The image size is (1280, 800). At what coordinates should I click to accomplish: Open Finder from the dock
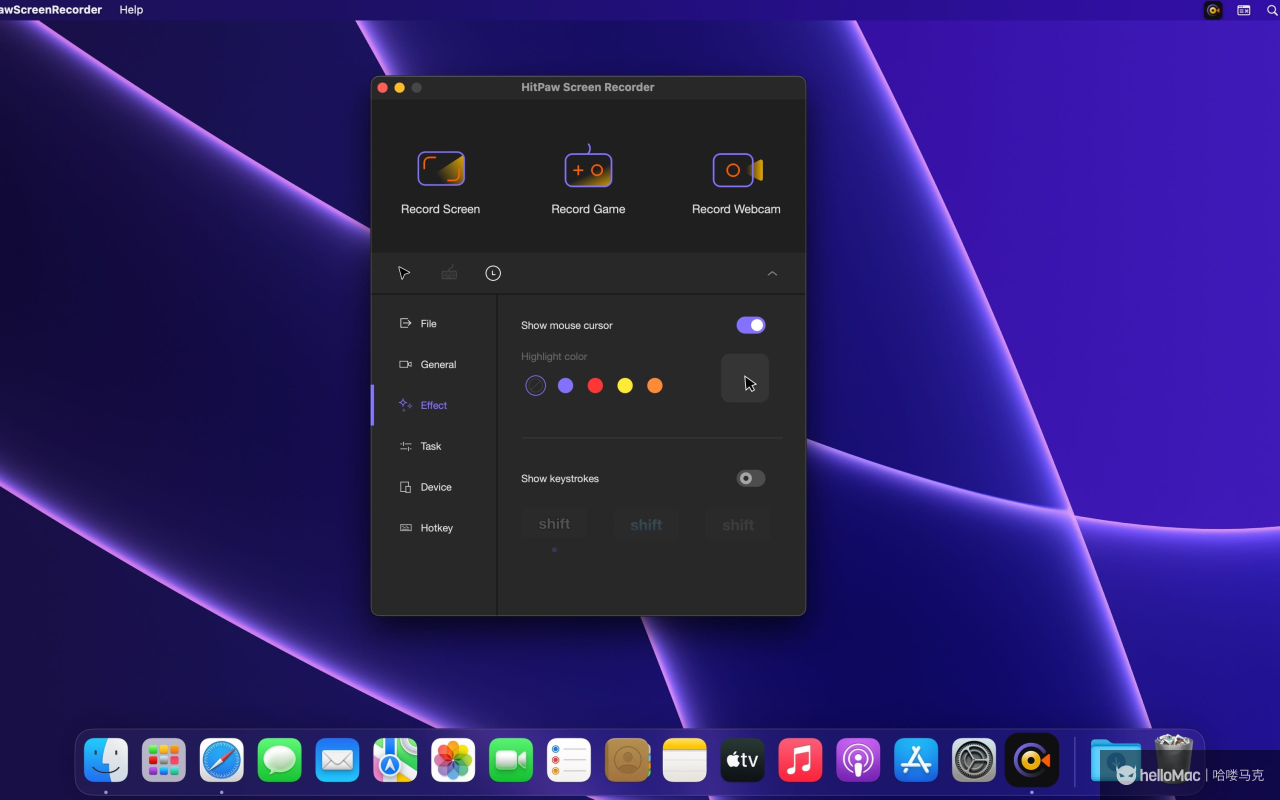pyautogui.click(x=106, y=760)
